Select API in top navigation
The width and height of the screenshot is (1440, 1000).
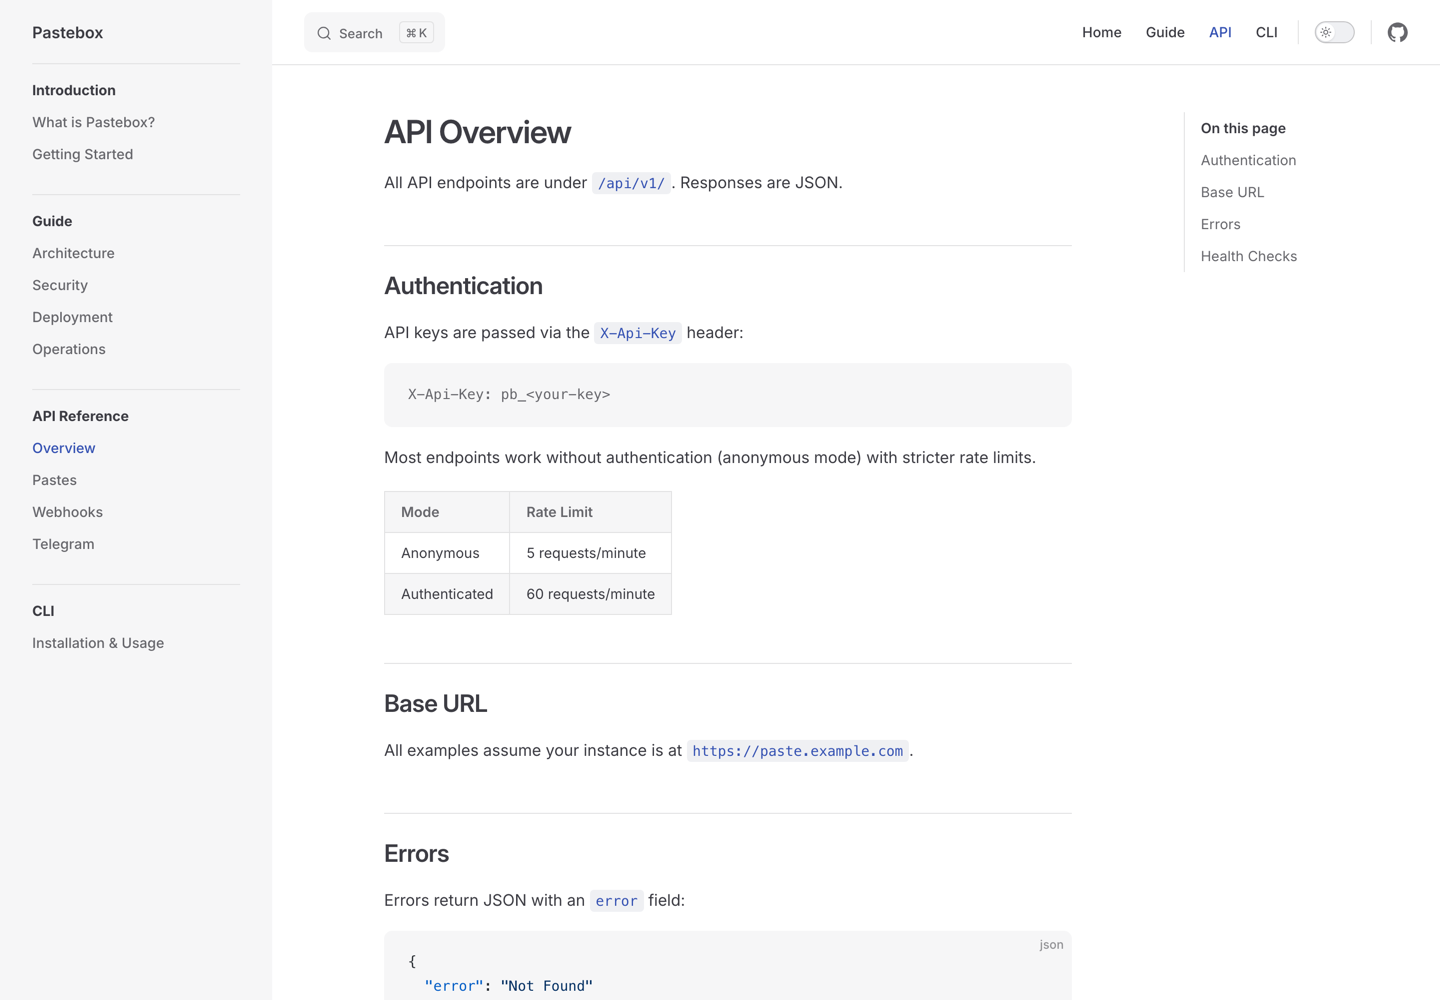click(x=1220, y=32)
